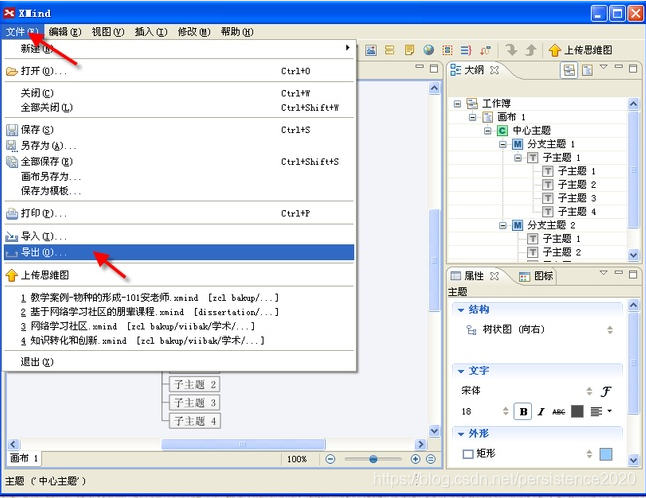Choose 保存 (Save) menu entry
Viewport: 646px width, 498px height.
point(179,130)
